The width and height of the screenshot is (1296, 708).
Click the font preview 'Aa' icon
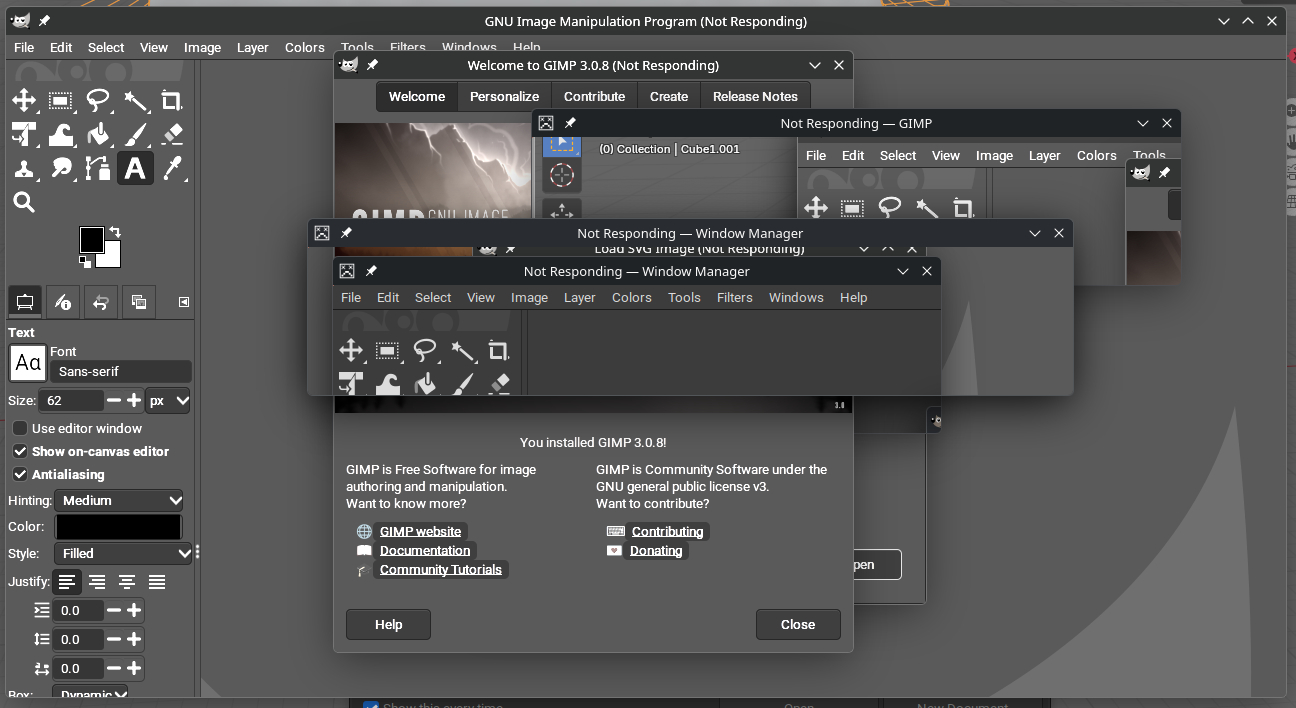point(28,363)
